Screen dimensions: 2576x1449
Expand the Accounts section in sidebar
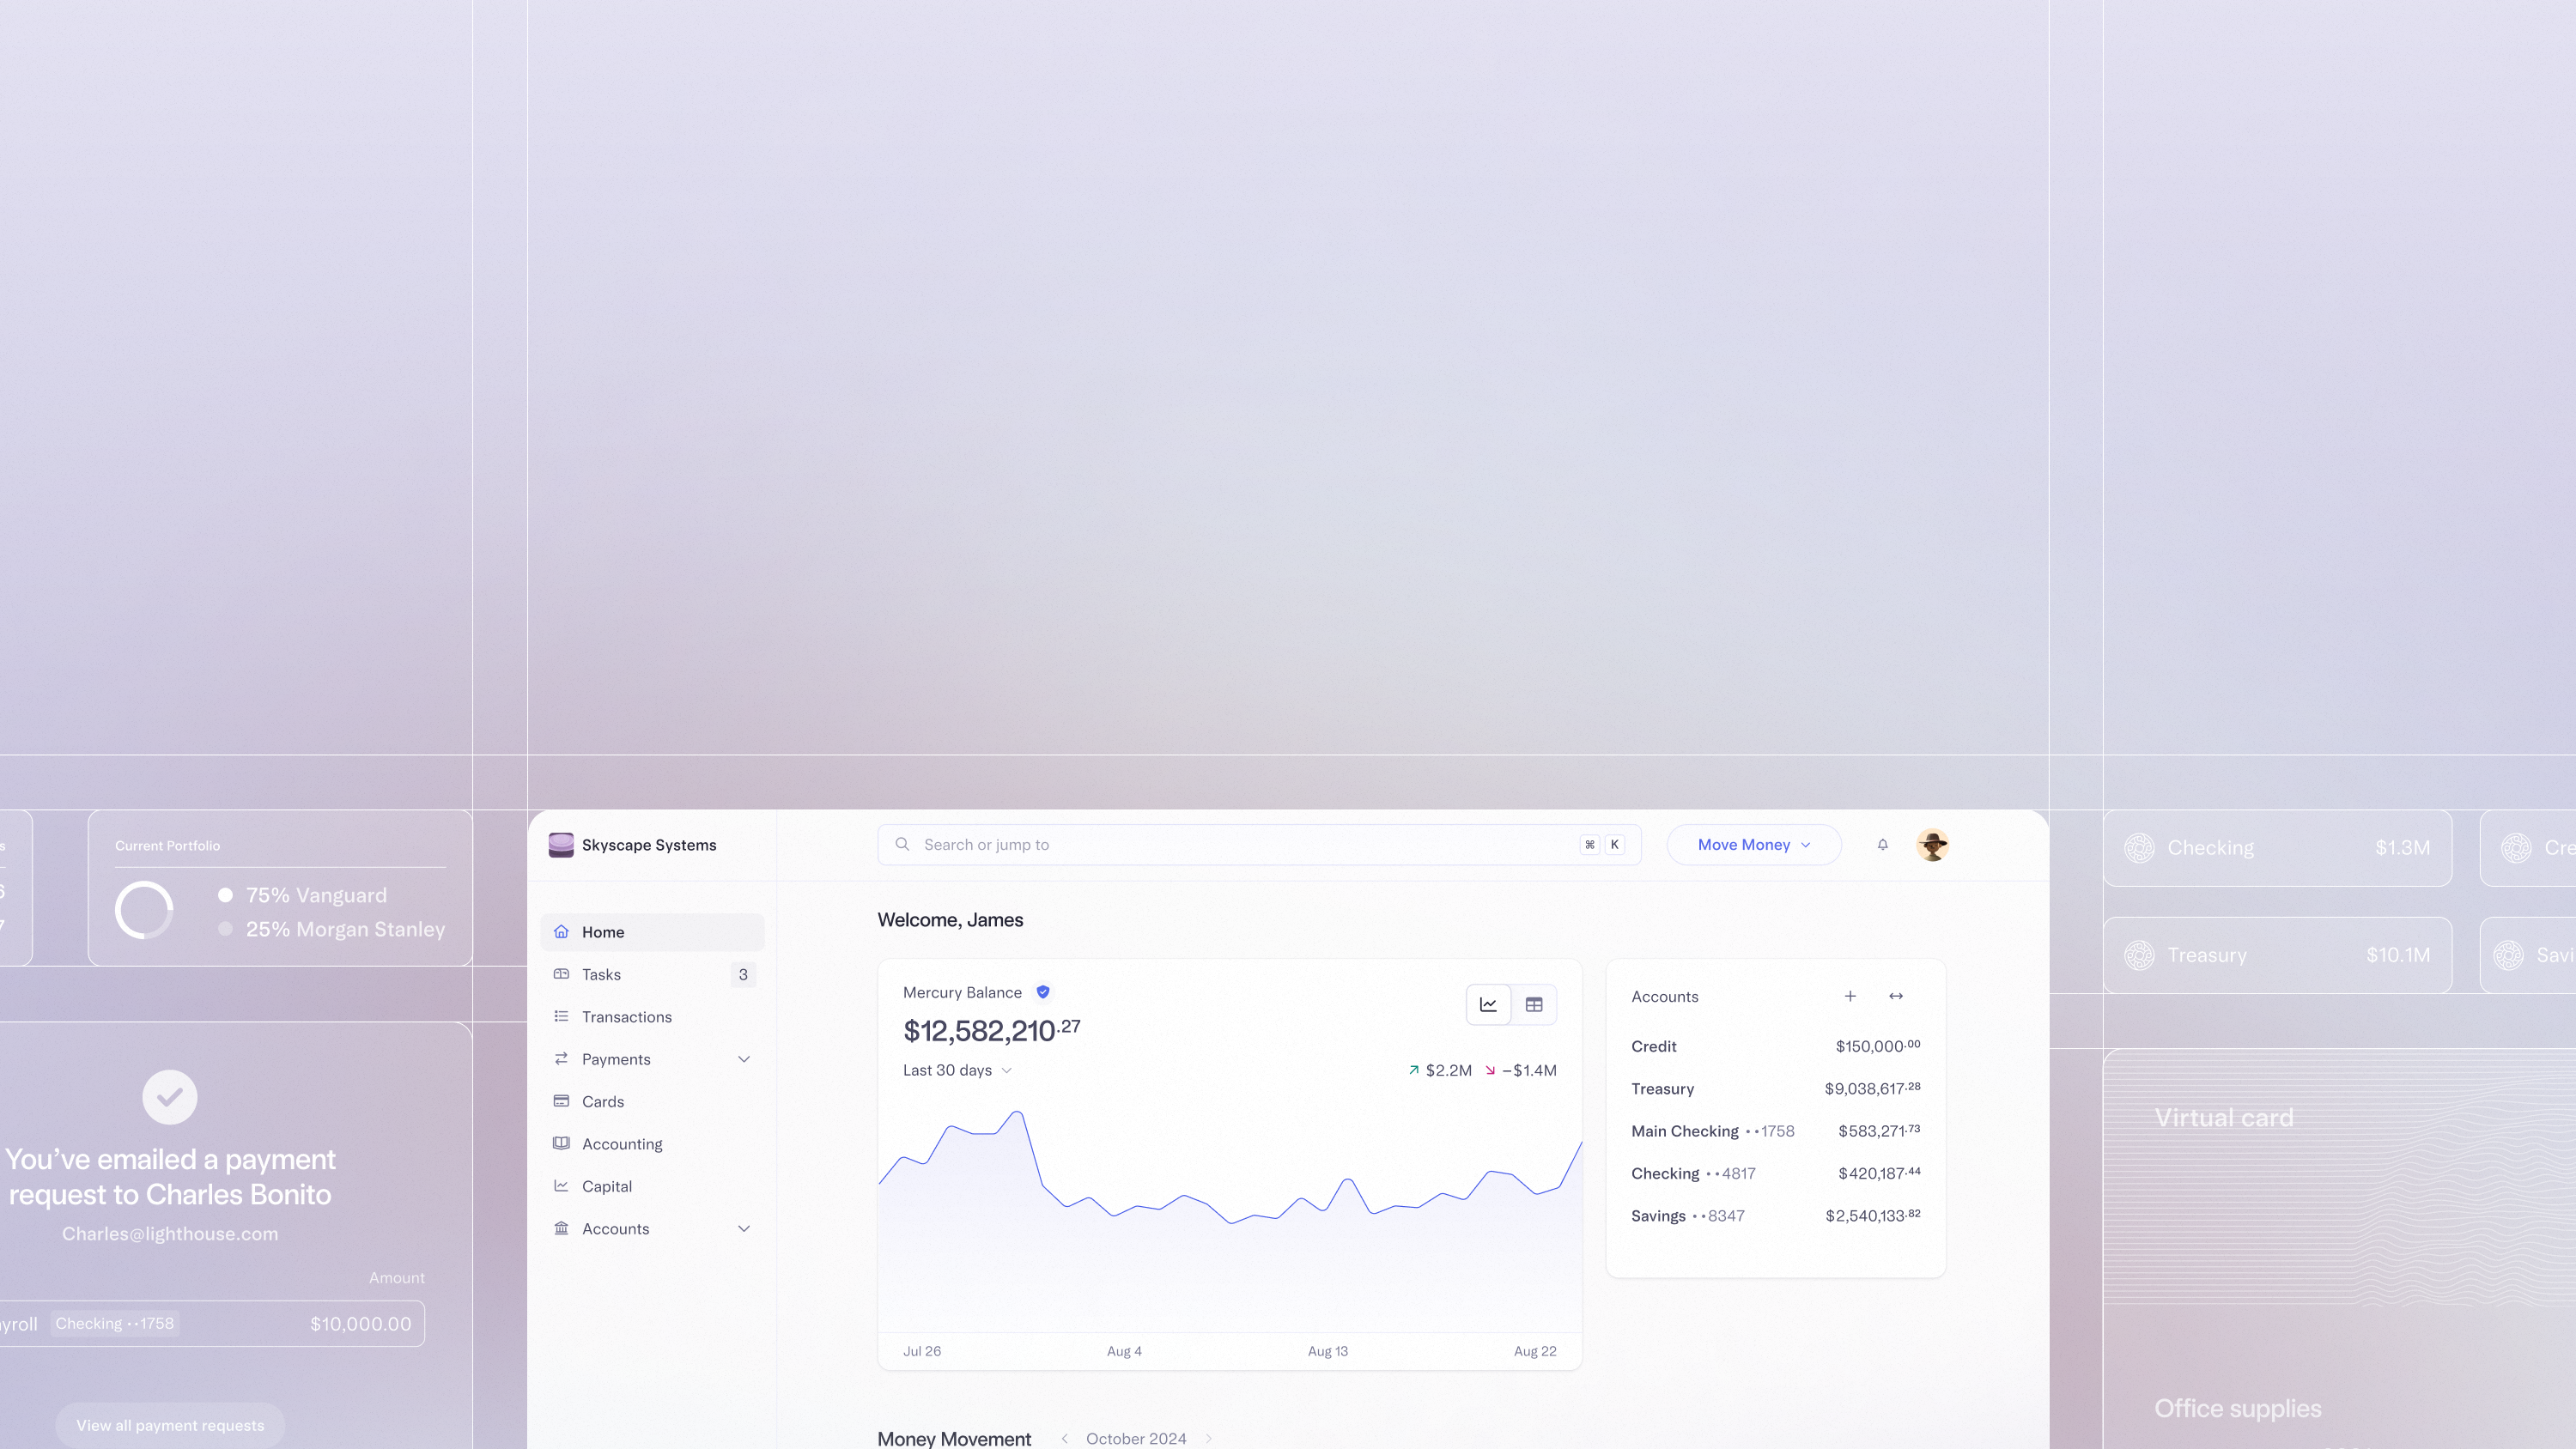(x=744, y=1228)
